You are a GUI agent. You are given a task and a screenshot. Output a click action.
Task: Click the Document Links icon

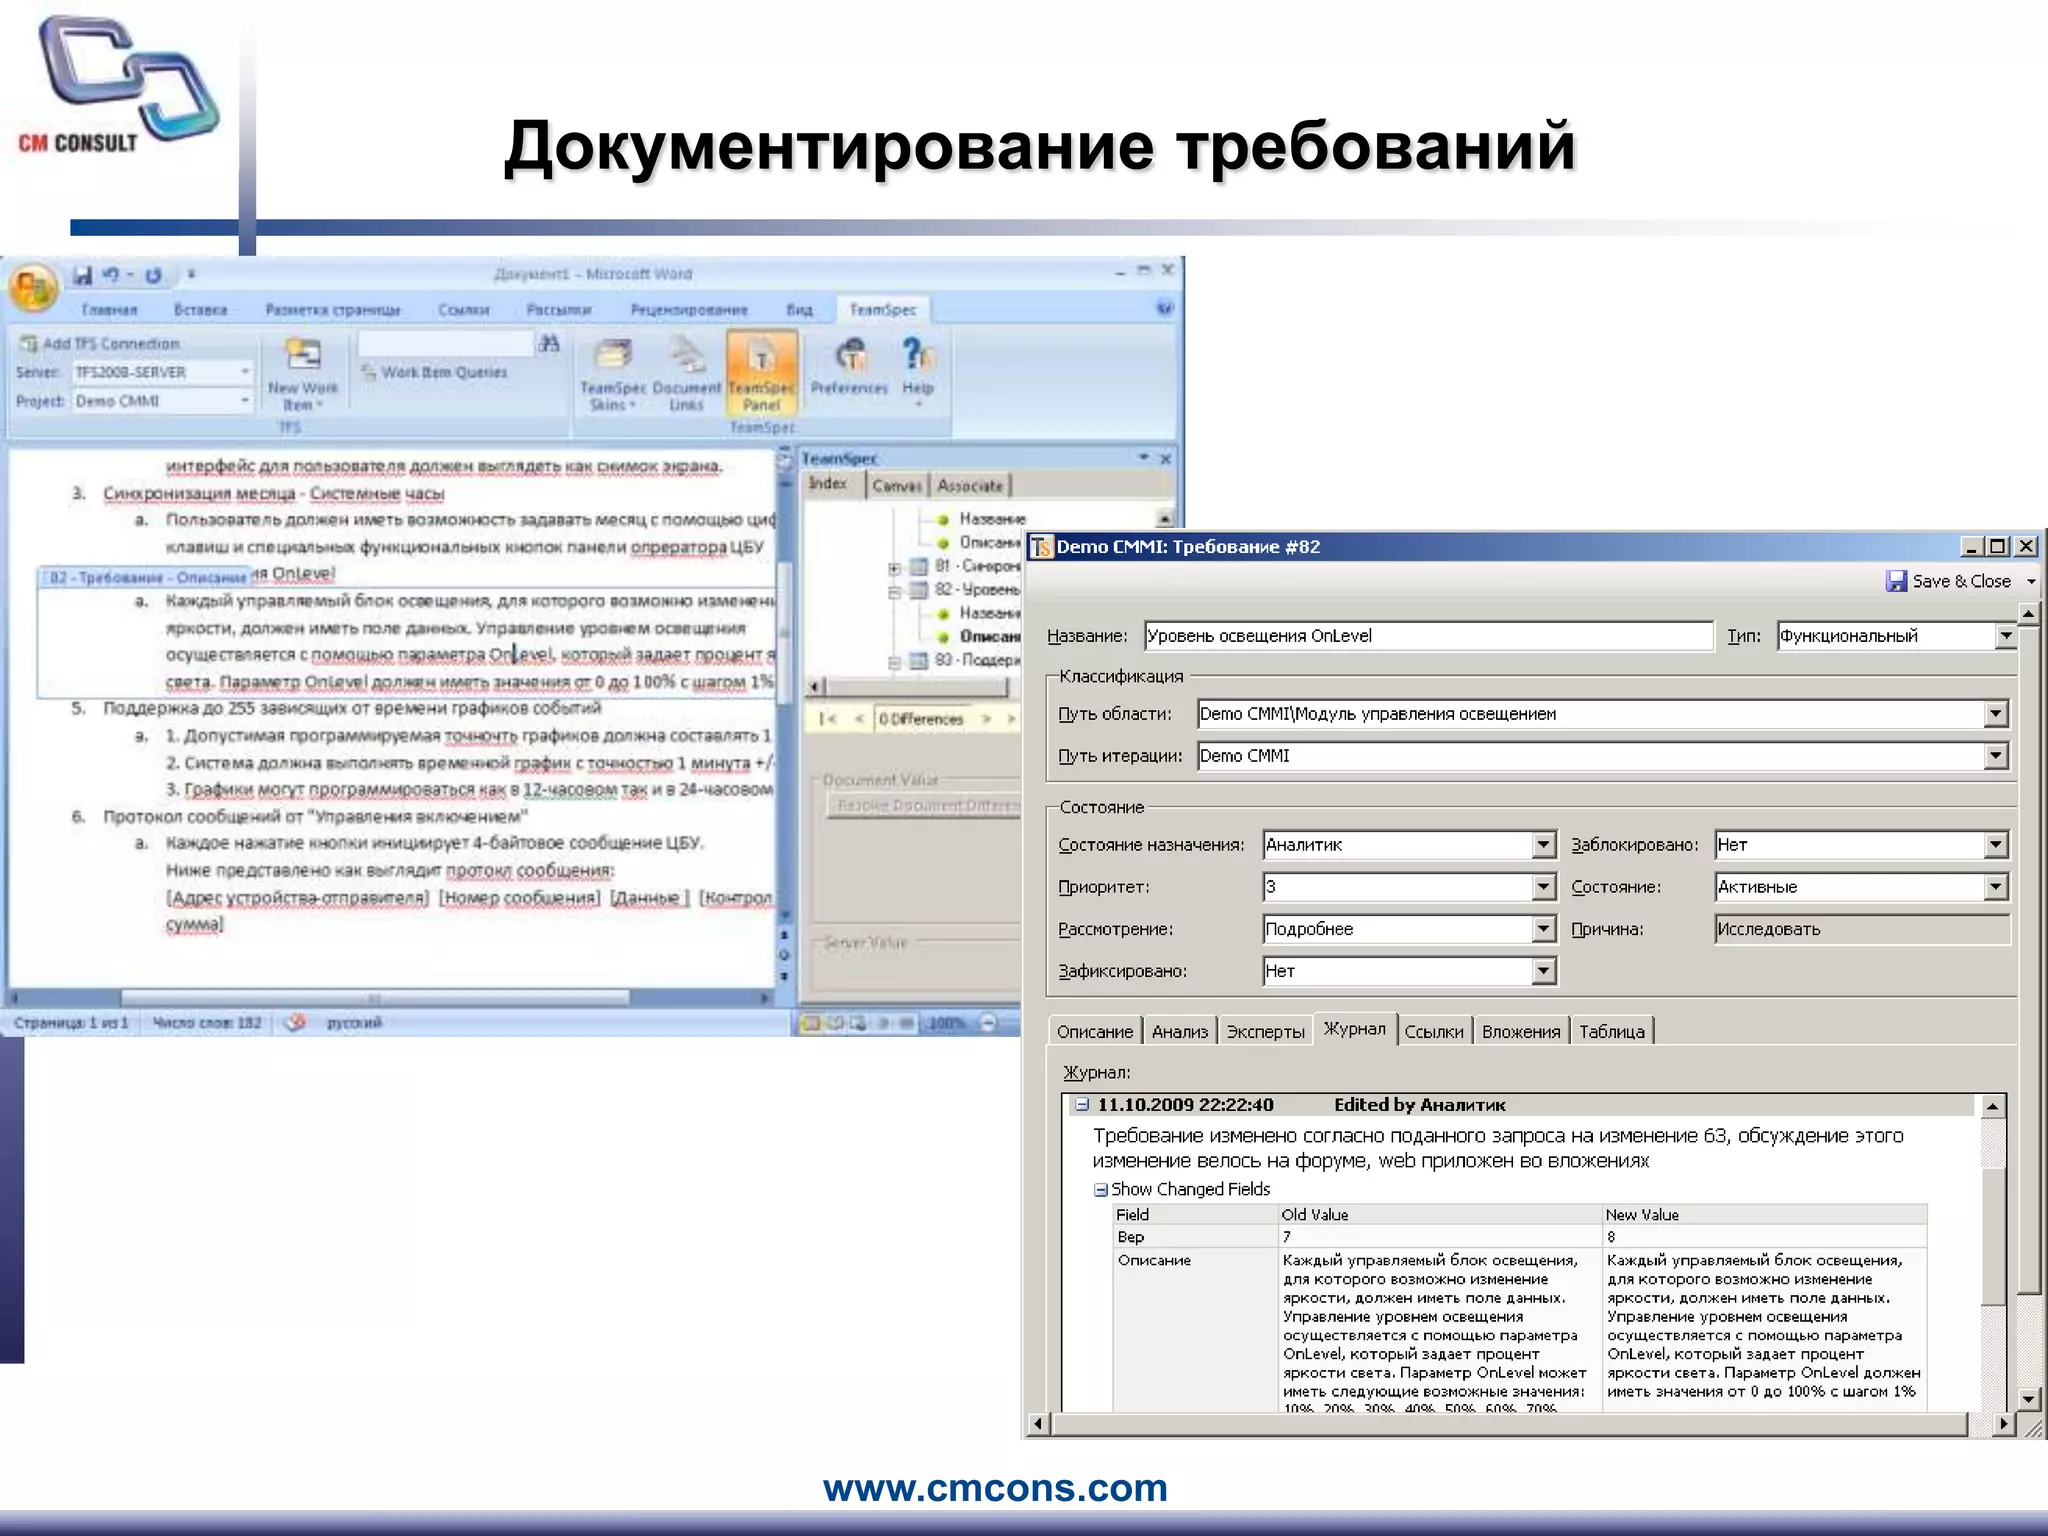686,375
